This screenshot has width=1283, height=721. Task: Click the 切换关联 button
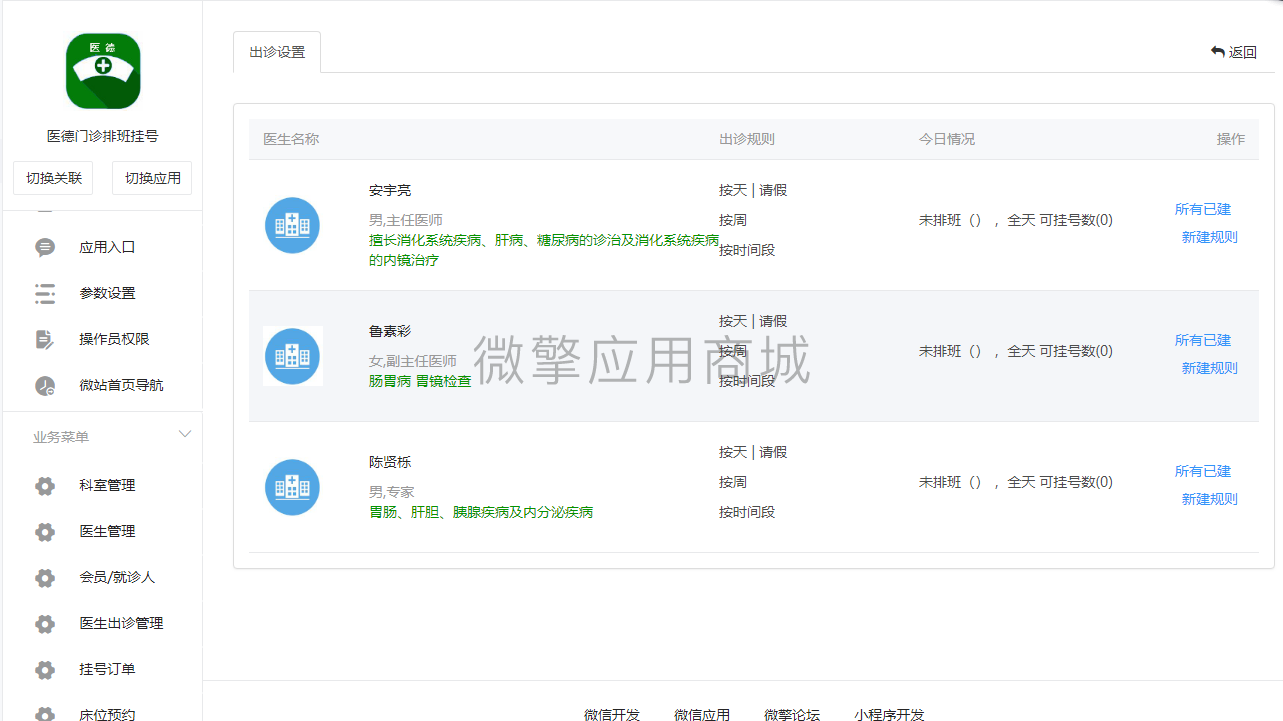(x=54, y=178)
